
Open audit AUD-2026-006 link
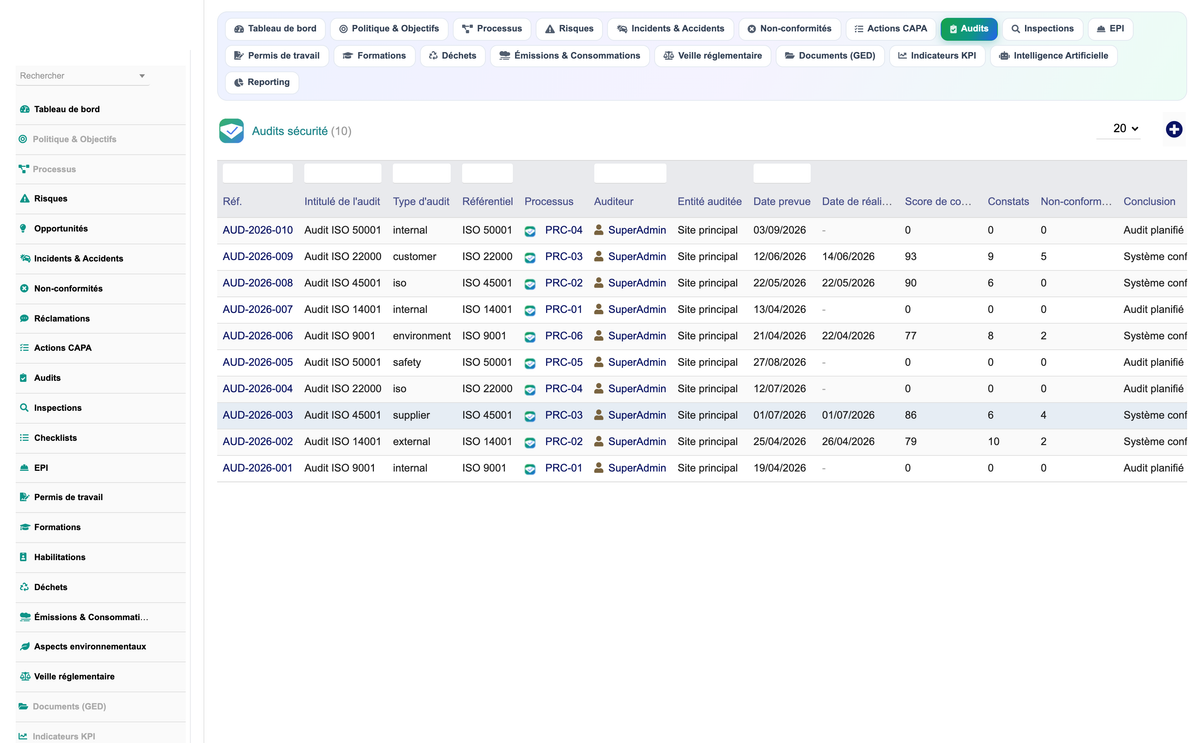258,336
